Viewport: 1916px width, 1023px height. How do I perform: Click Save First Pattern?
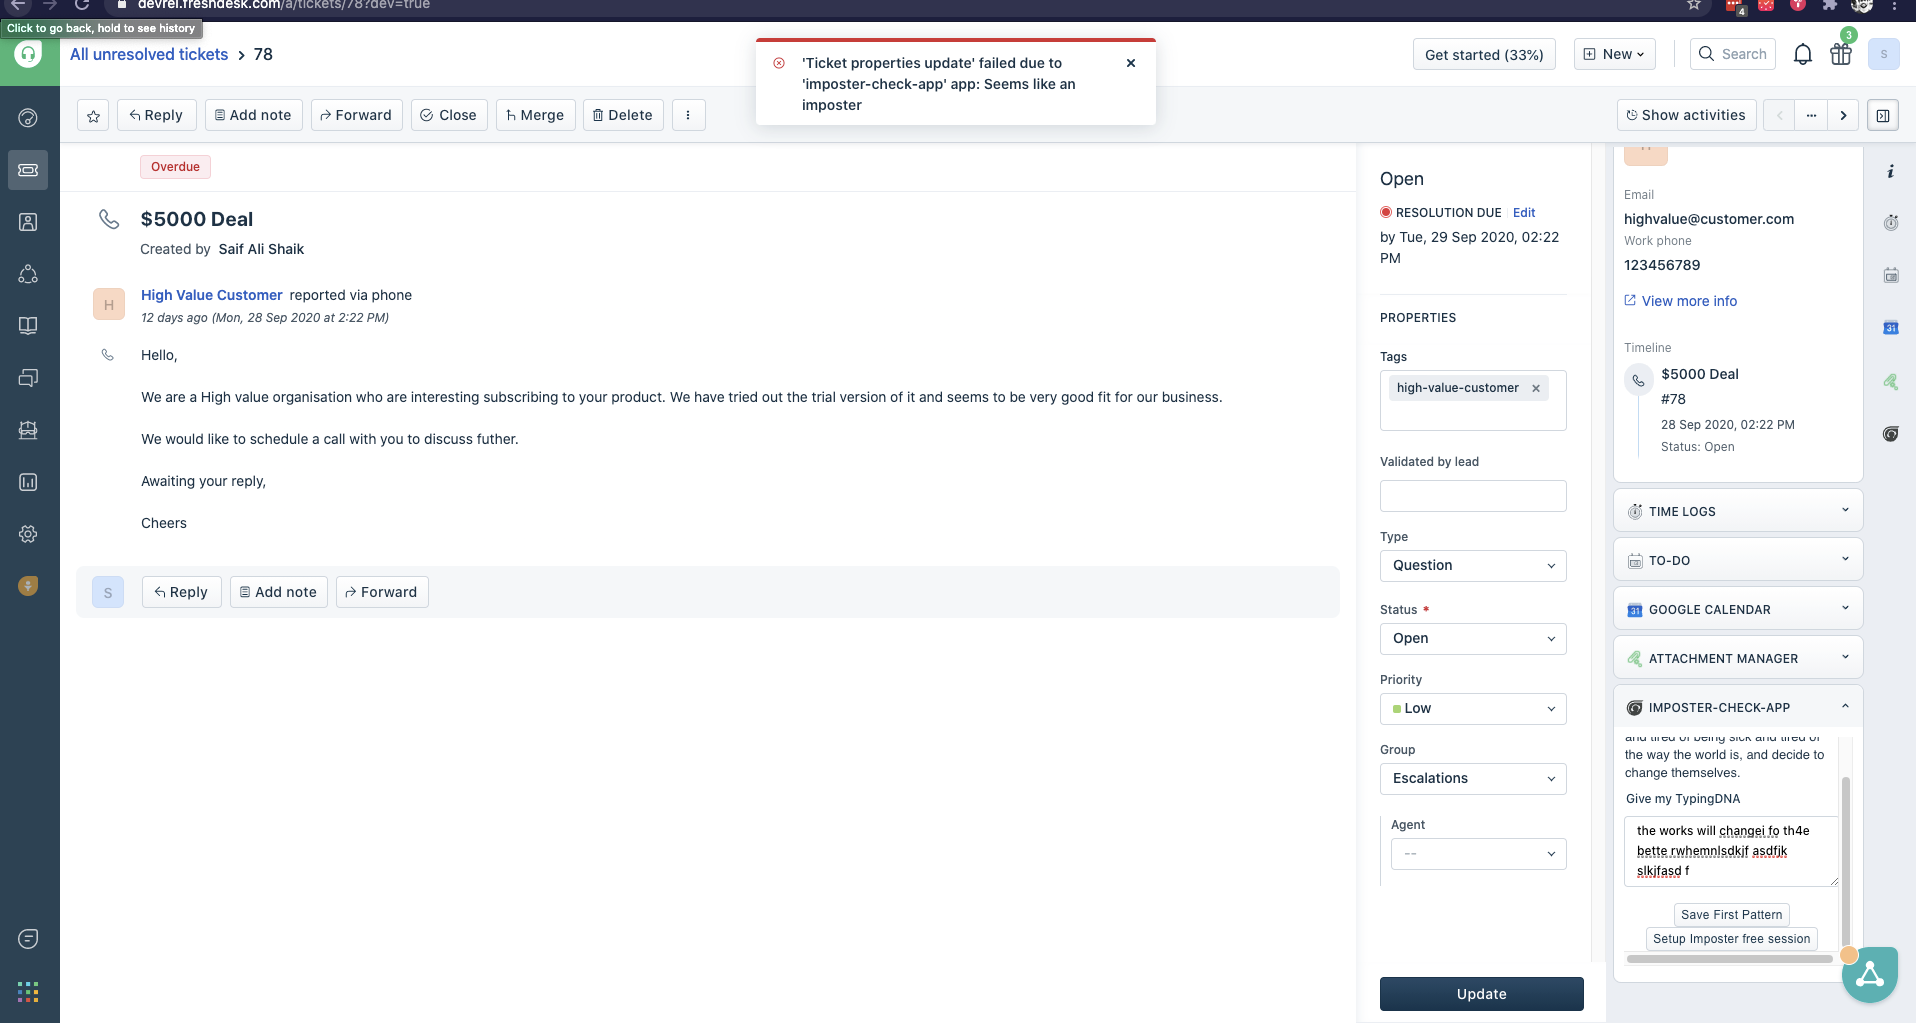1731,915
